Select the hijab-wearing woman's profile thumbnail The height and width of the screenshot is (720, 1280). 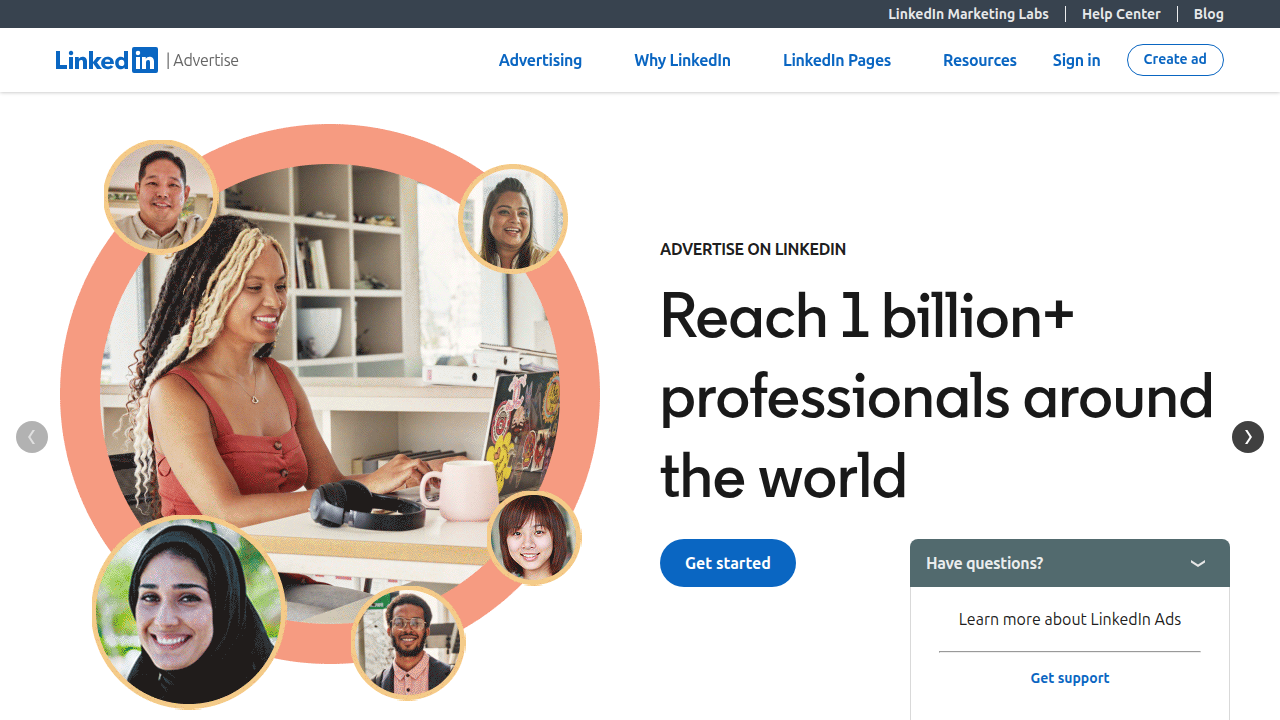(x=188, y=613)
